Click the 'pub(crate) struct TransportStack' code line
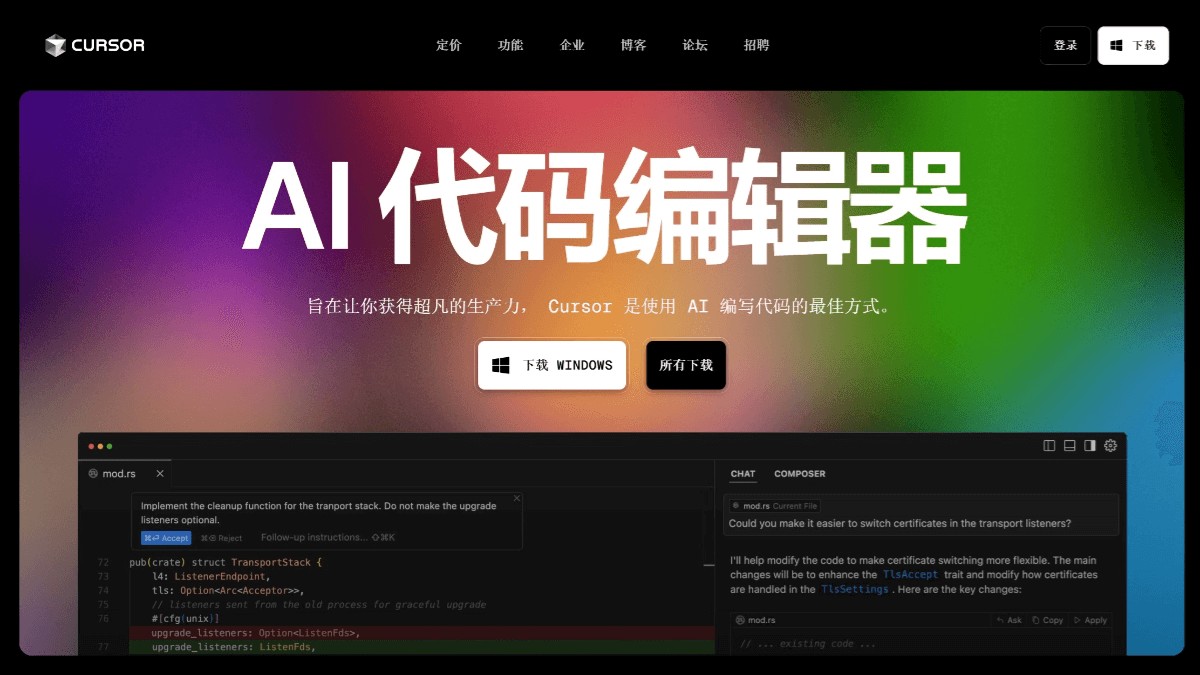The image size is (1200, 675). [x=226, y=562]
